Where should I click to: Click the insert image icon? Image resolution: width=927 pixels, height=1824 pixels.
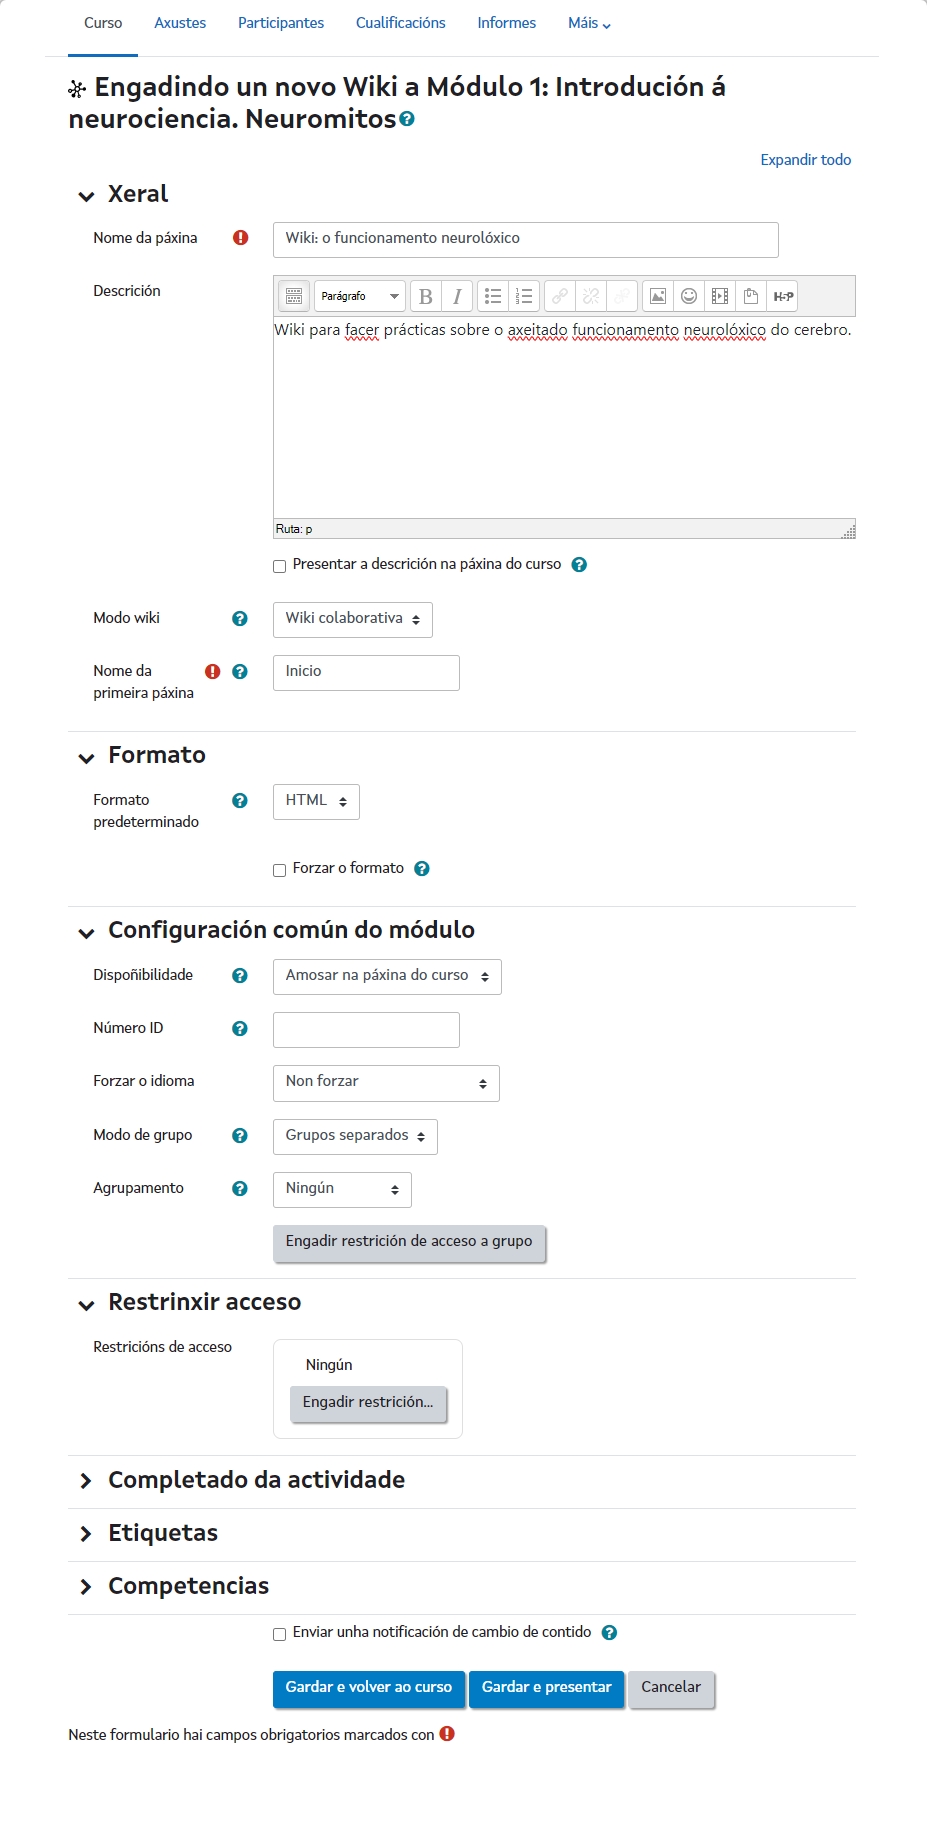(x=658, y=296)
